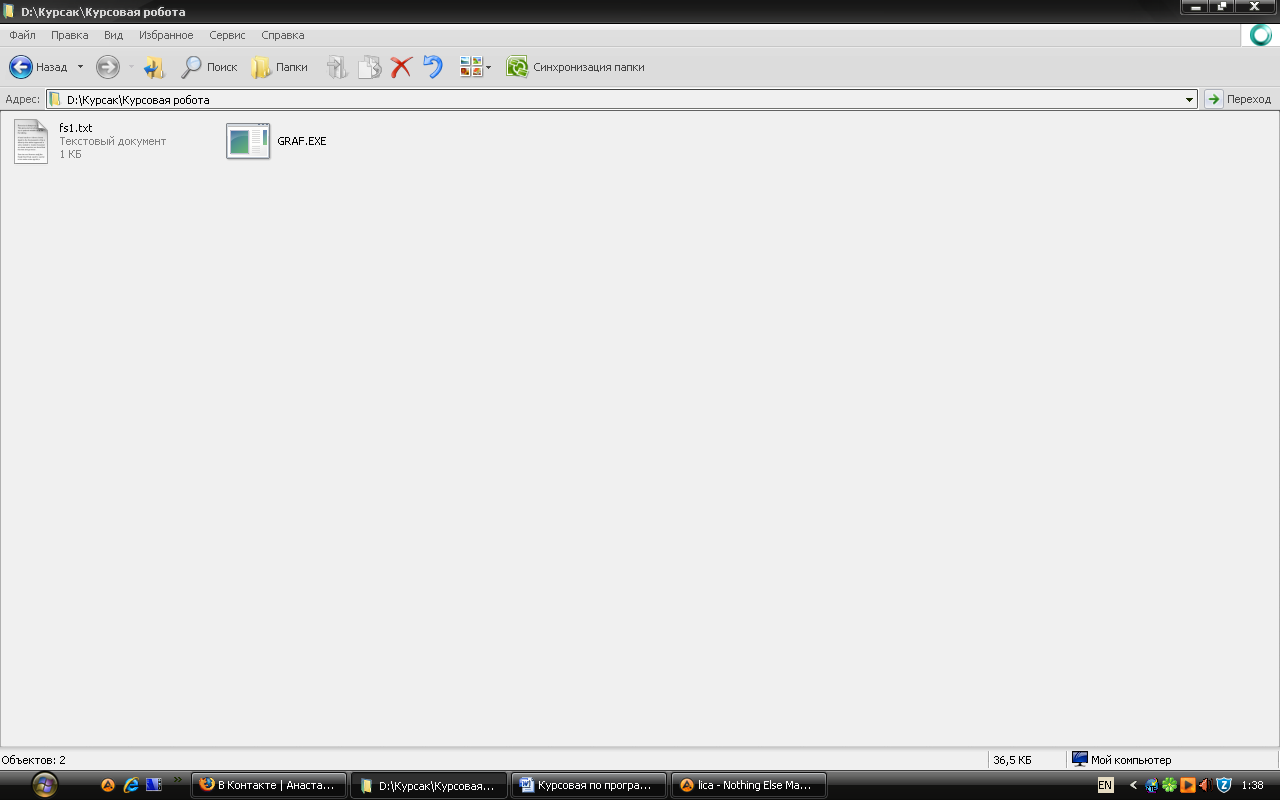Start Синхронизация папки folder sync
The height and width of the screenshot is (800, 1280).
[575, 67]
